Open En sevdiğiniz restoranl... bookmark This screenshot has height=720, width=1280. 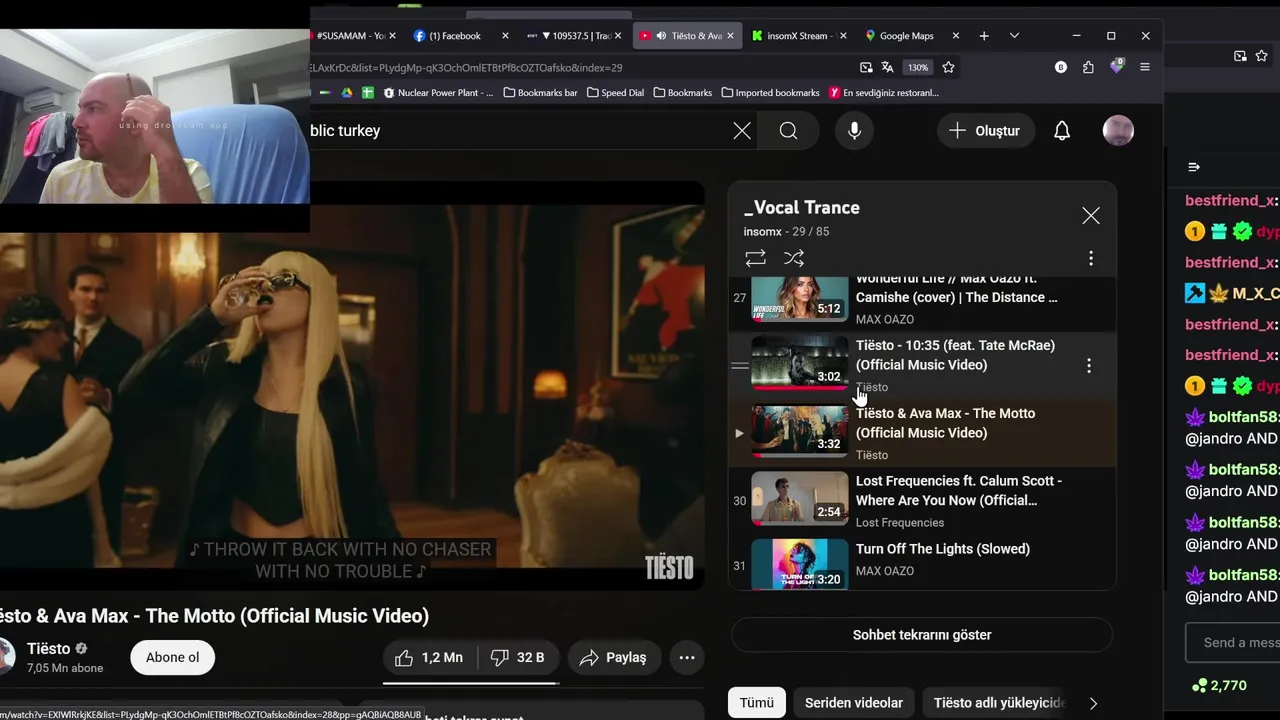tap(884, 93)
